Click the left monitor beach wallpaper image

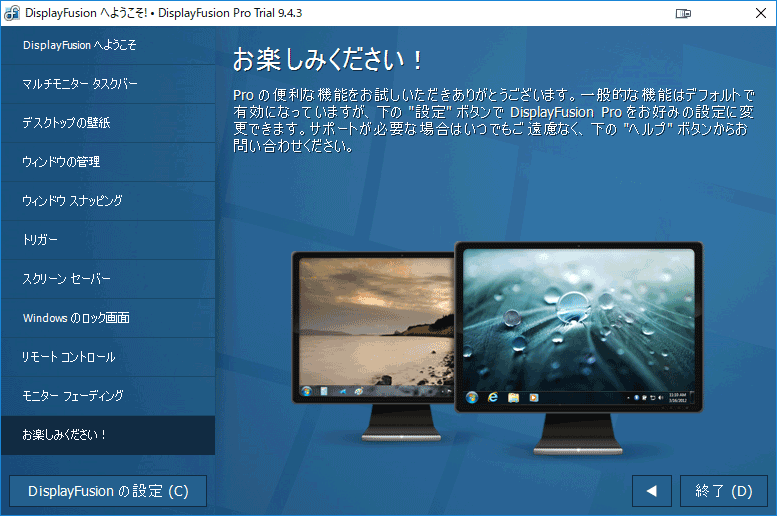tap(377, 327)
